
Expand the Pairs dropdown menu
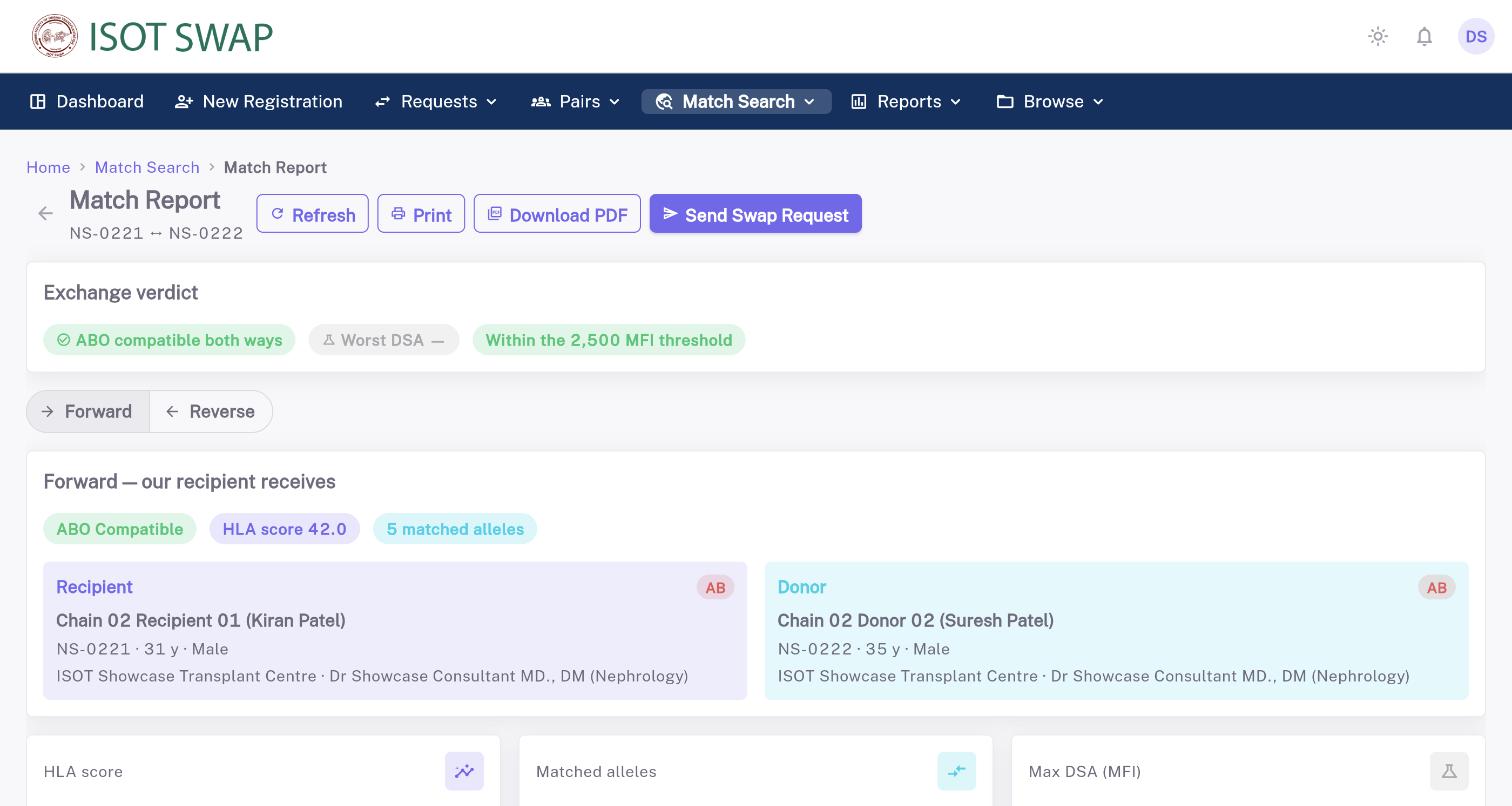click(x=576, y=102)
